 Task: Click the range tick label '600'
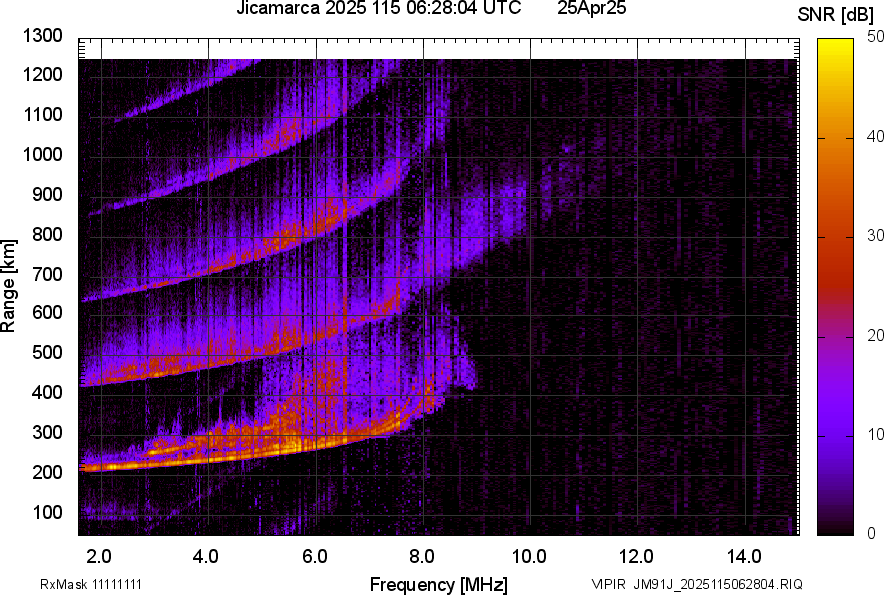coord(47,312)
